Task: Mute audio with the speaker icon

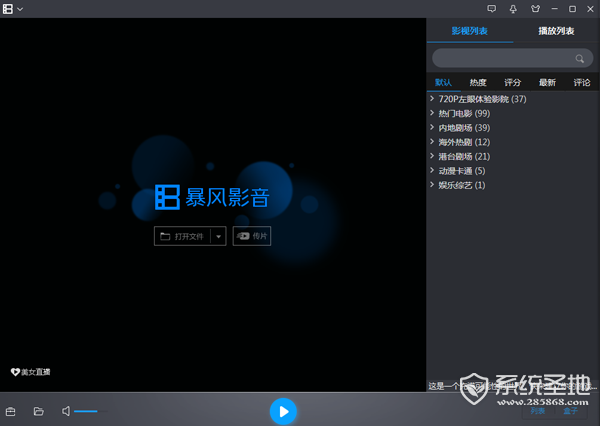Action: pyautogui.click(x=66, y=411)
